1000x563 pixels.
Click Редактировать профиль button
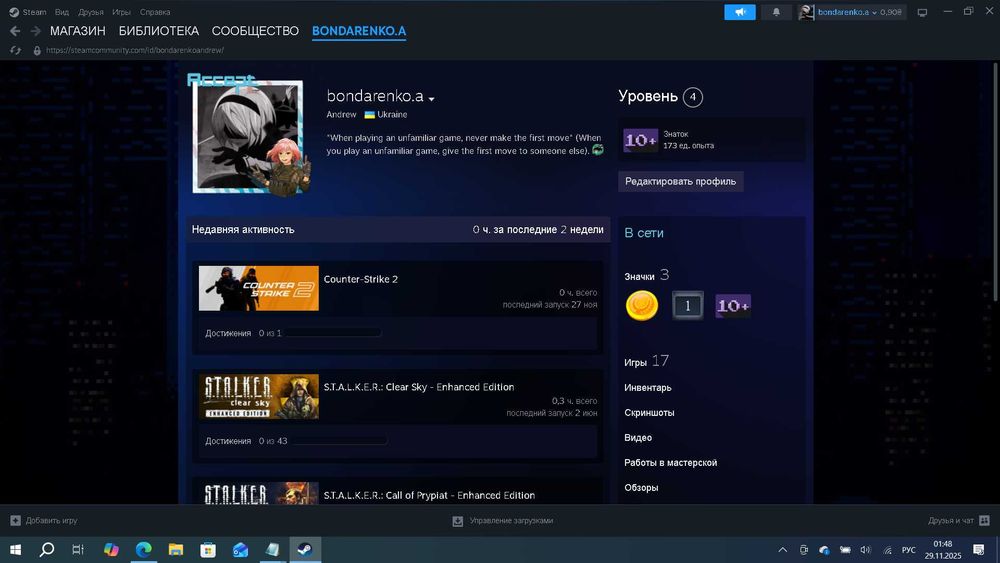(x=680, y=182)
